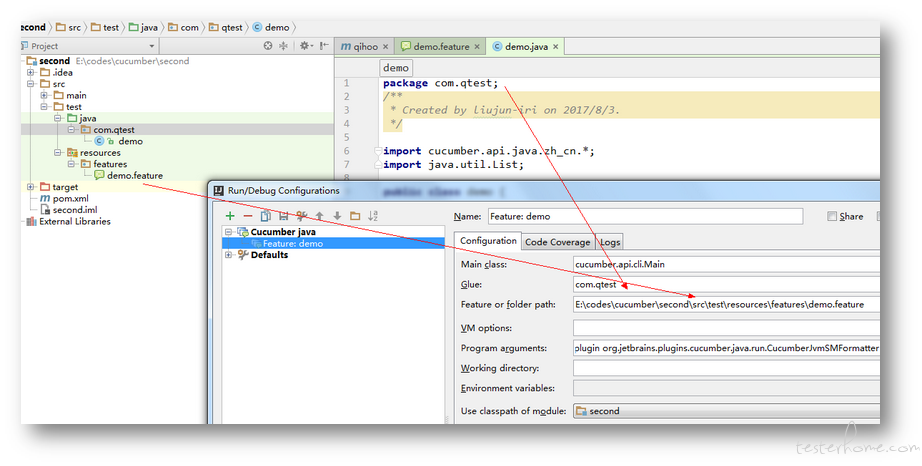Screen dimensions: 922x466
Task: Move configuration down with the arrow icon
Action: [337, 216]
